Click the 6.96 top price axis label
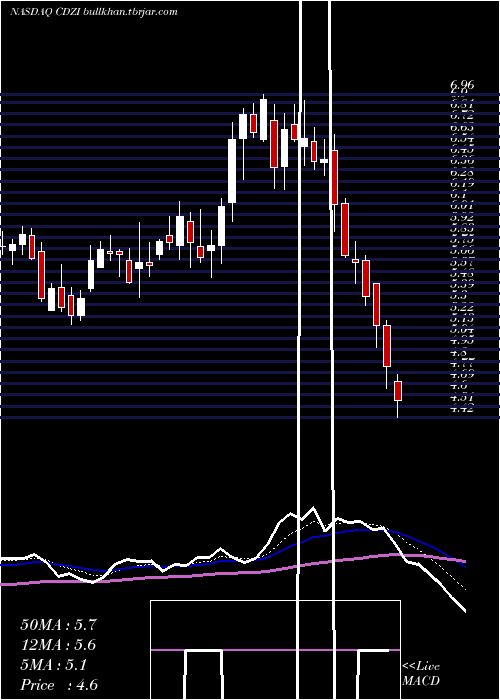 [x=462, y=85]
